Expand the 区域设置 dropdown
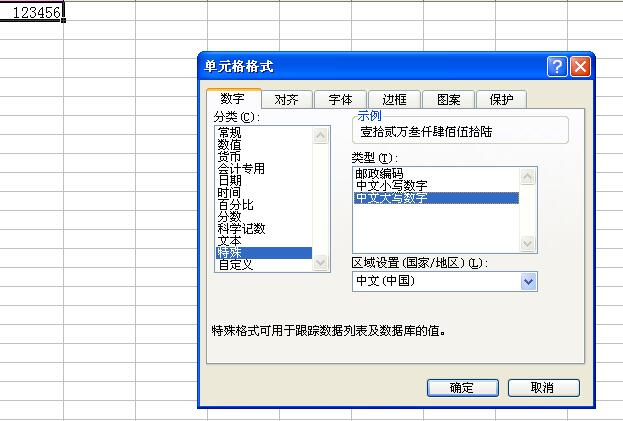The image size is (623, 421). (529, 282)
